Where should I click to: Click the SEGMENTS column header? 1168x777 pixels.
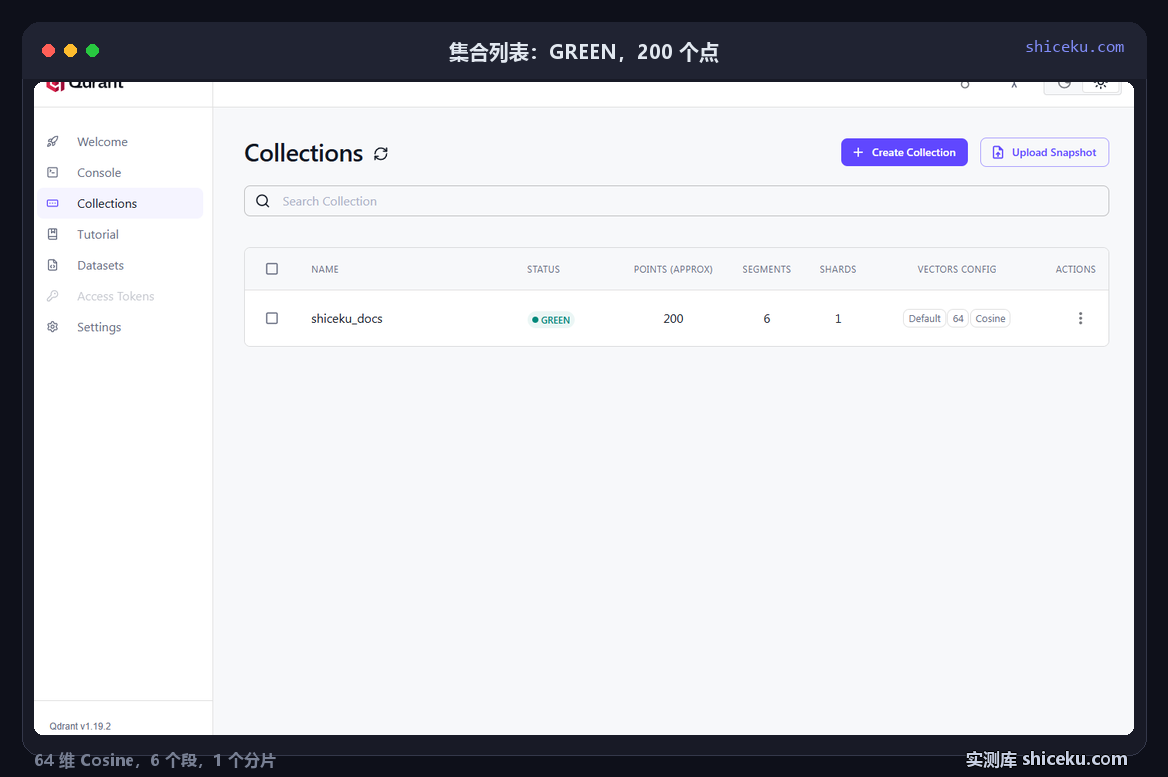click(766, 269)
